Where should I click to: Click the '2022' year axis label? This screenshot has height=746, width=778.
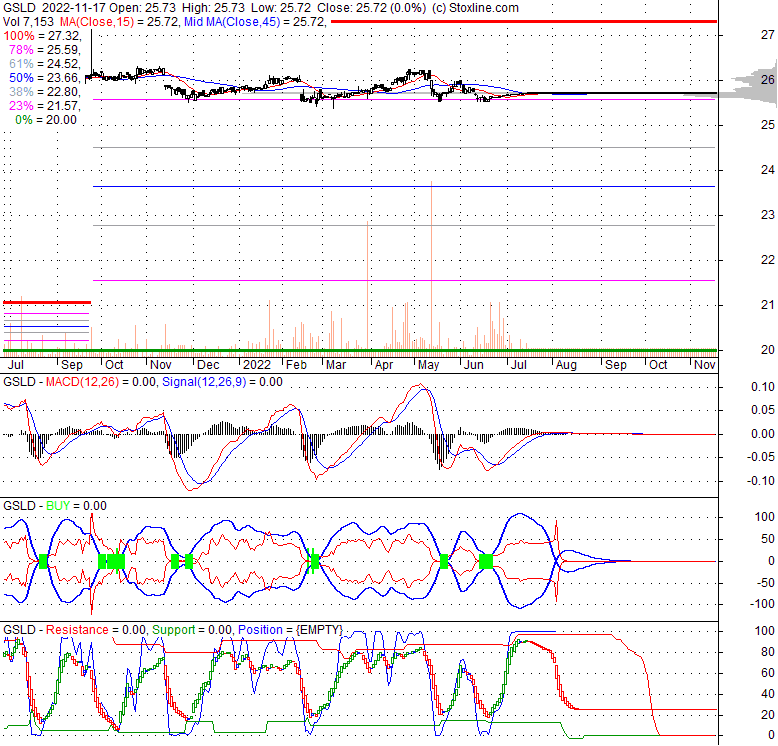tap(257, 365)
